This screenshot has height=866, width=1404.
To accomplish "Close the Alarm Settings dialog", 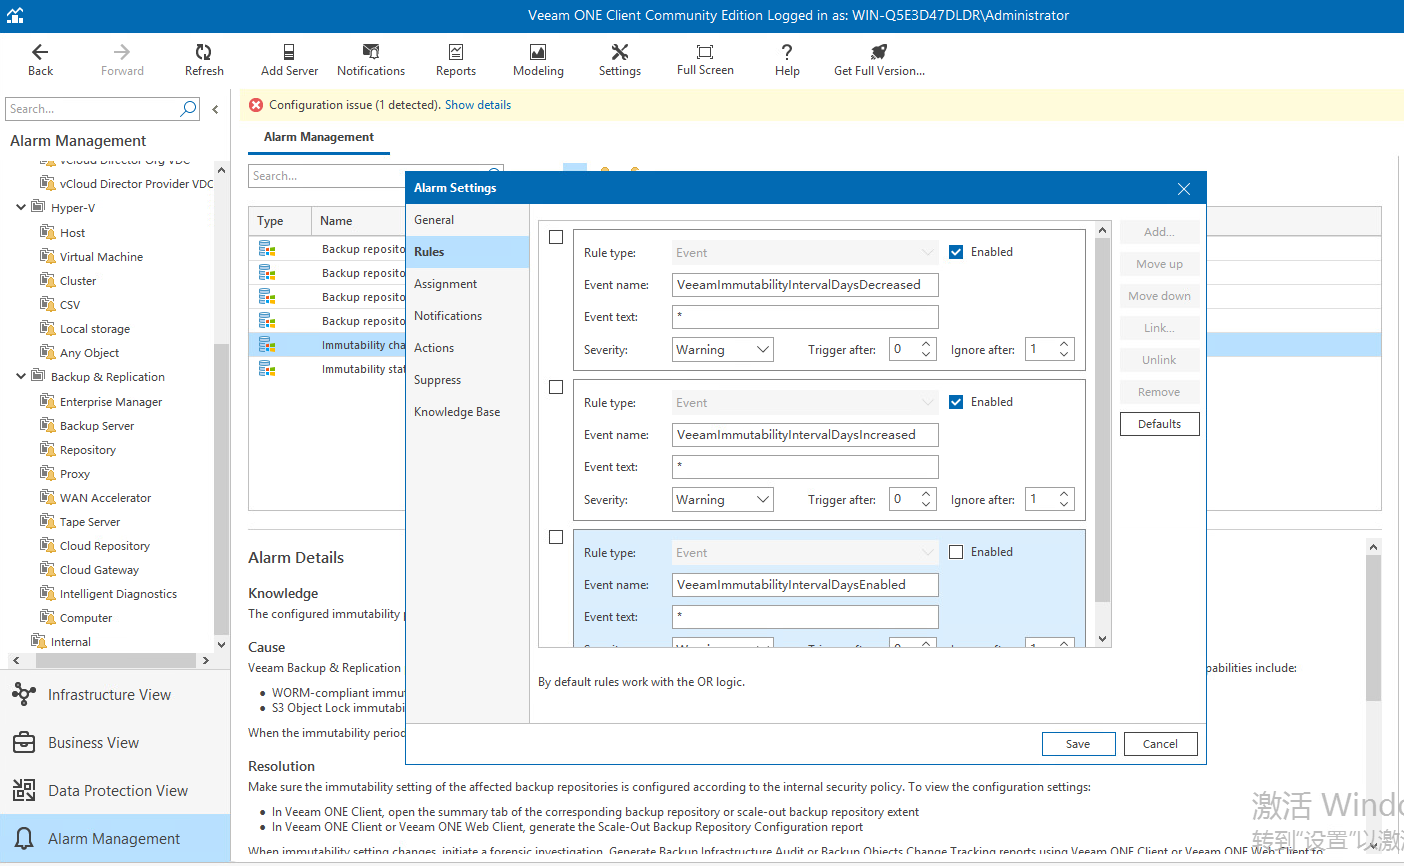I will [1184, 188].
